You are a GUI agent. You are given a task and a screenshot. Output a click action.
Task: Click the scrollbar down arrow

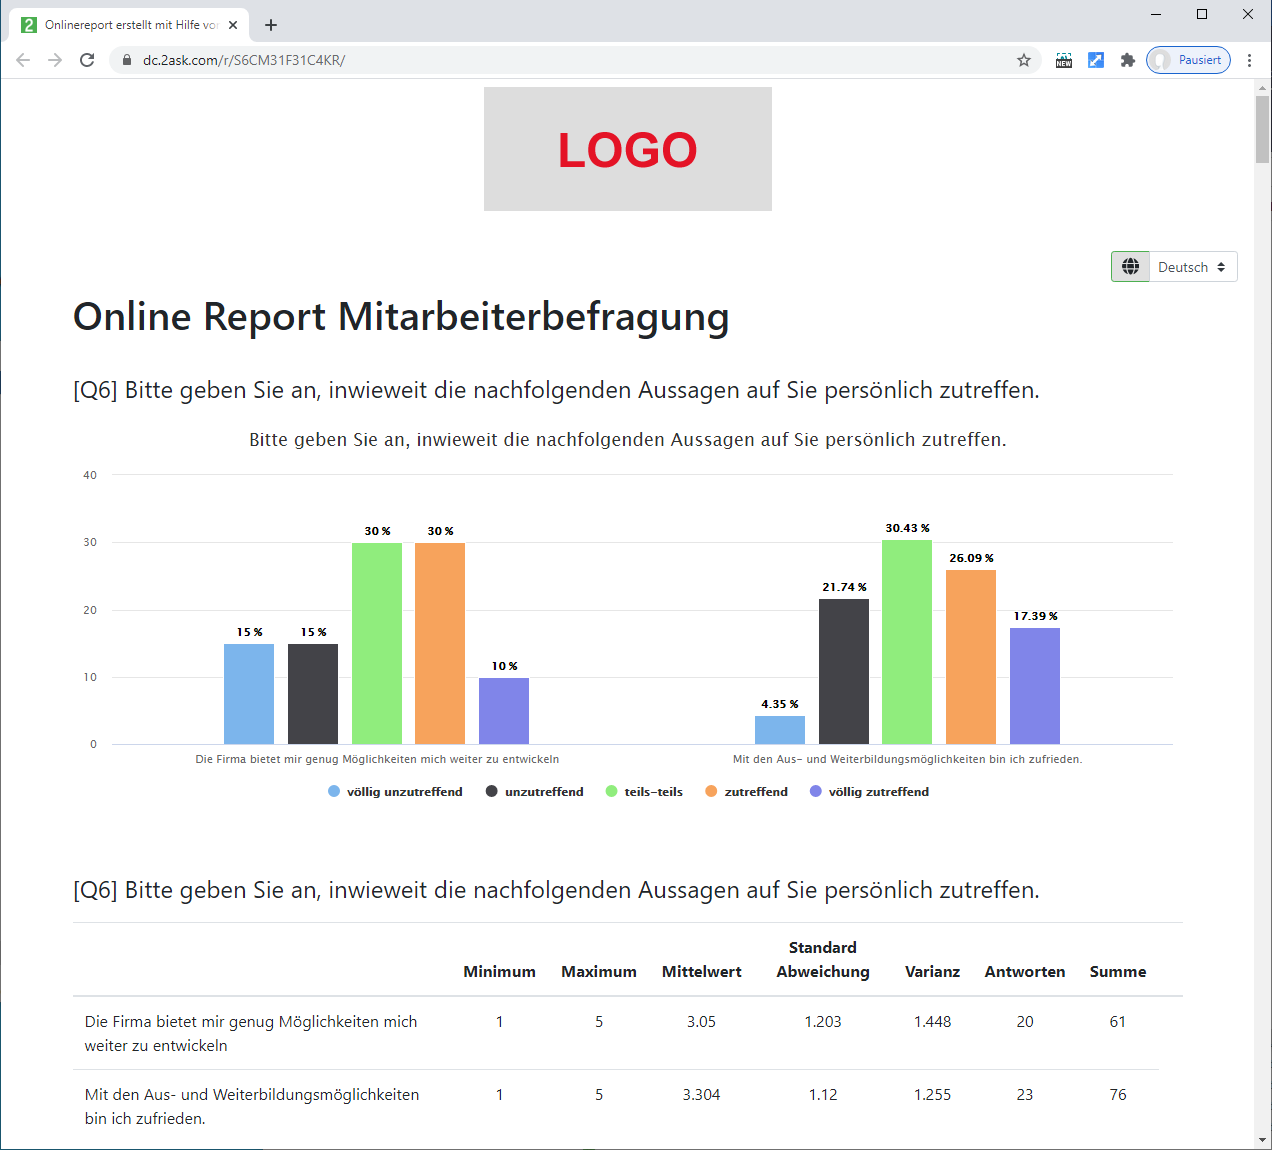pos(1263,1140)
